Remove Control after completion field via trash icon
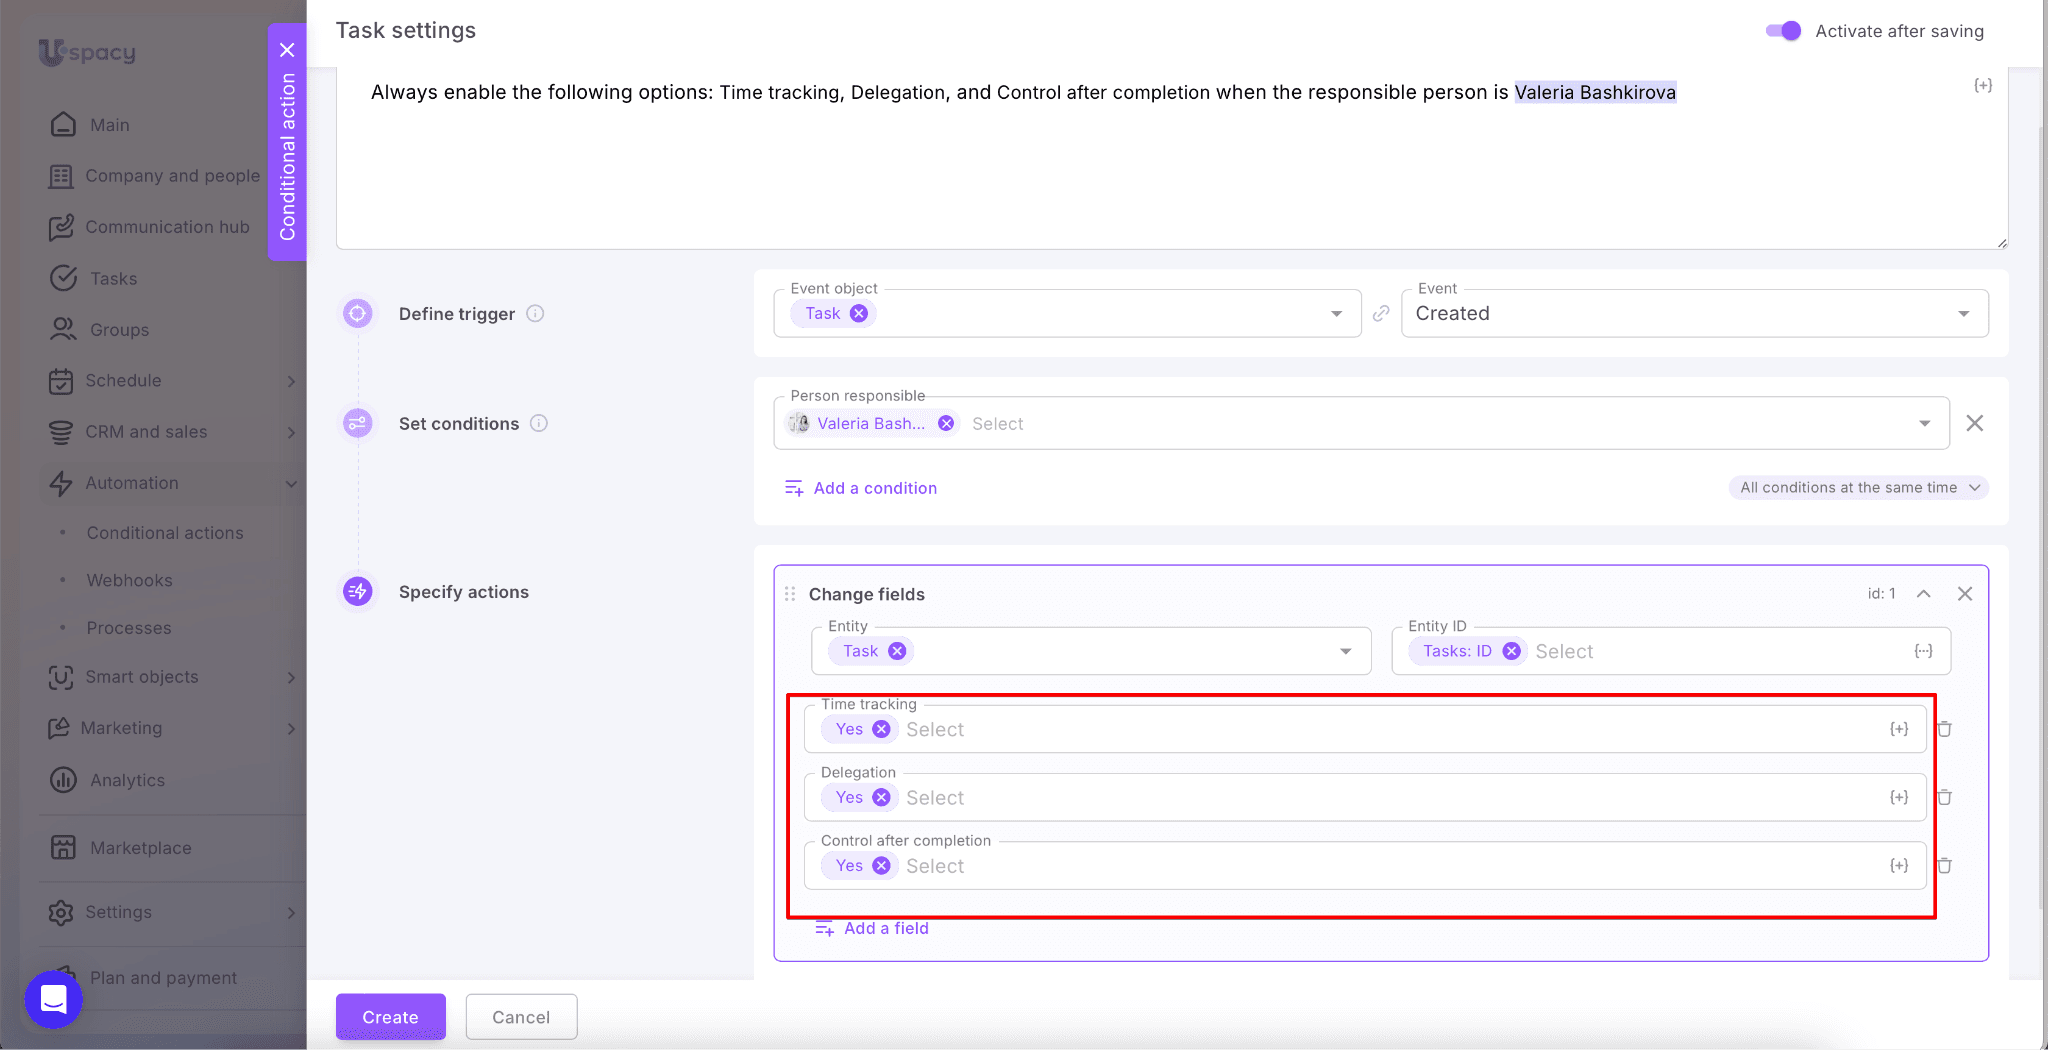The width and height of the screenshot is (2048, 1050). 1944,866
